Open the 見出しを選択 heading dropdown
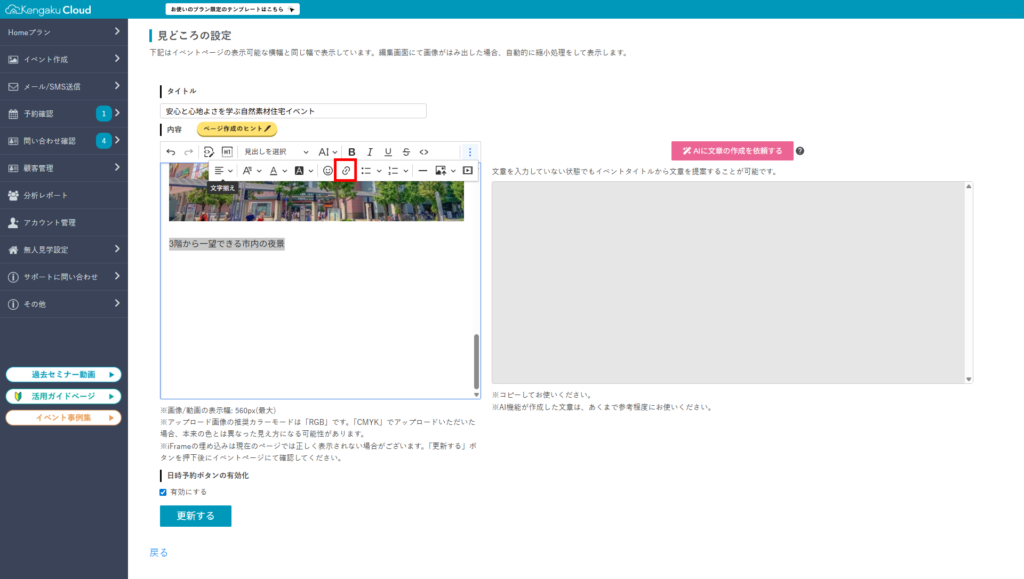Viewport: 1024px width, 579px height. point(276,152)
